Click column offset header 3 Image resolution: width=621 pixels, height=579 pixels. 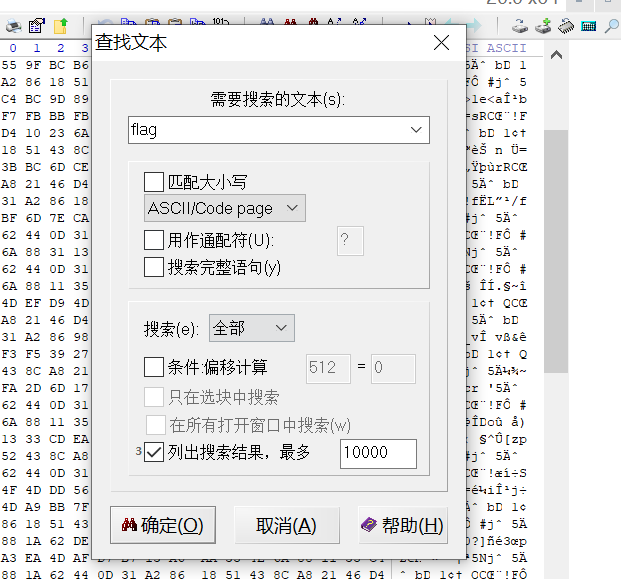[85, 48]
